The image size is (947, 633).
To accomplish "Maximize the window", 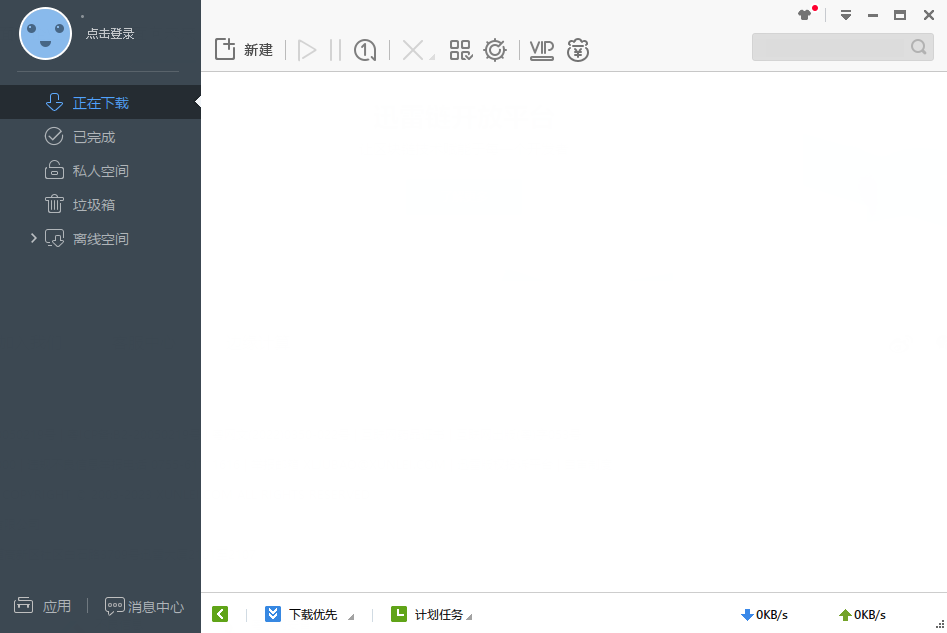I will 900,15.
